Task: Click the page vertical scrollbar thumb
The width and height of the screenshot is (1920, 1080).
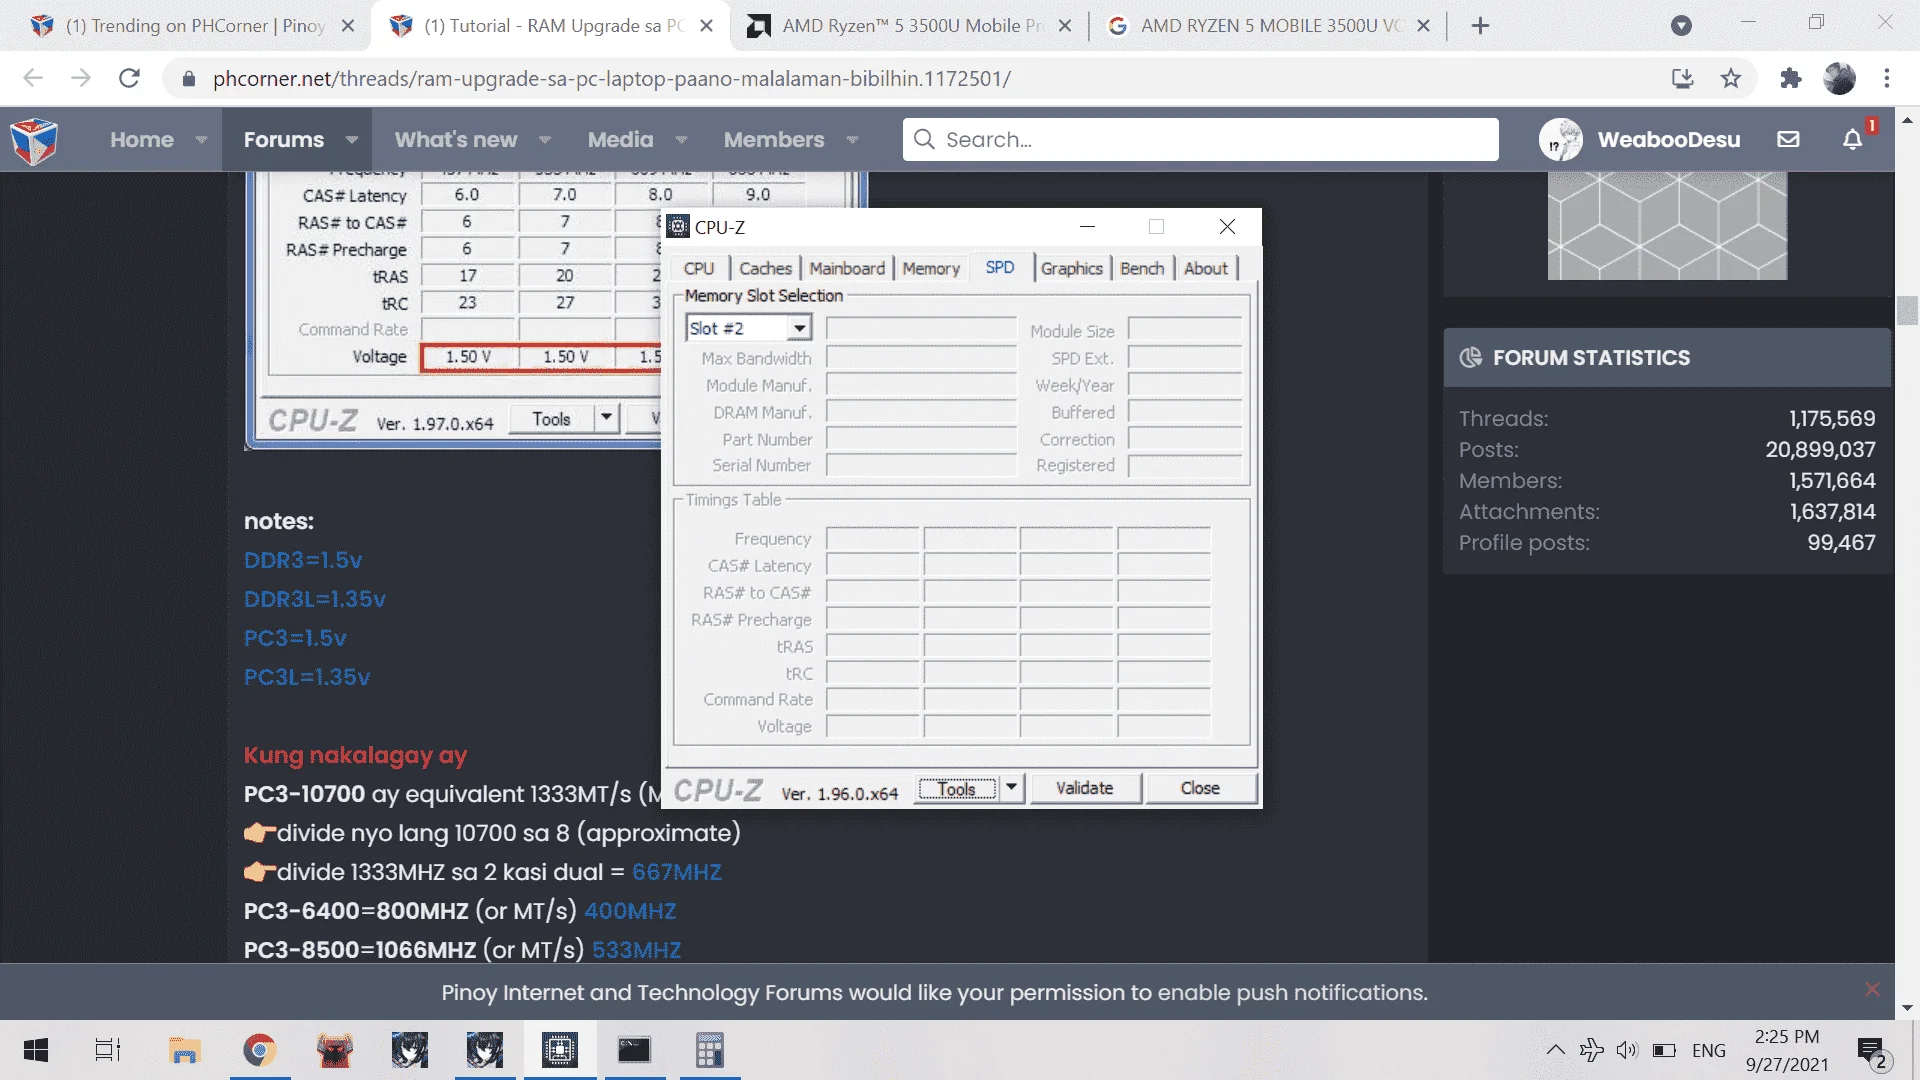Action: coord(1907,311)
